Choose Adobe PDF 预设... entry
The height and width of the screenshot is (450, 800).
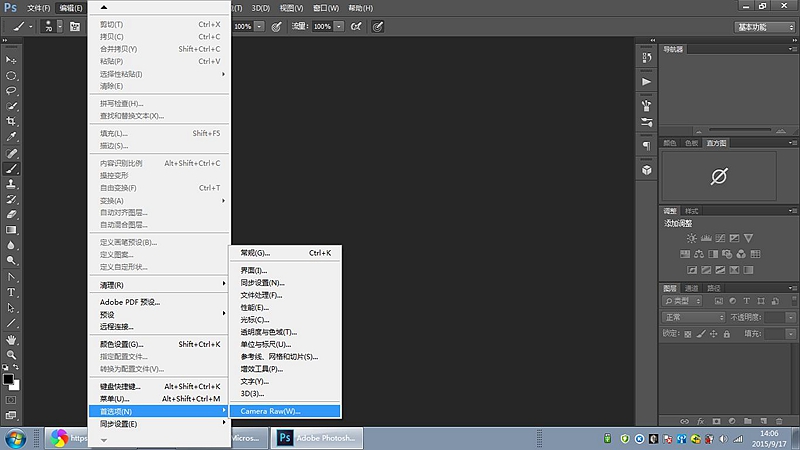point(159,302)
